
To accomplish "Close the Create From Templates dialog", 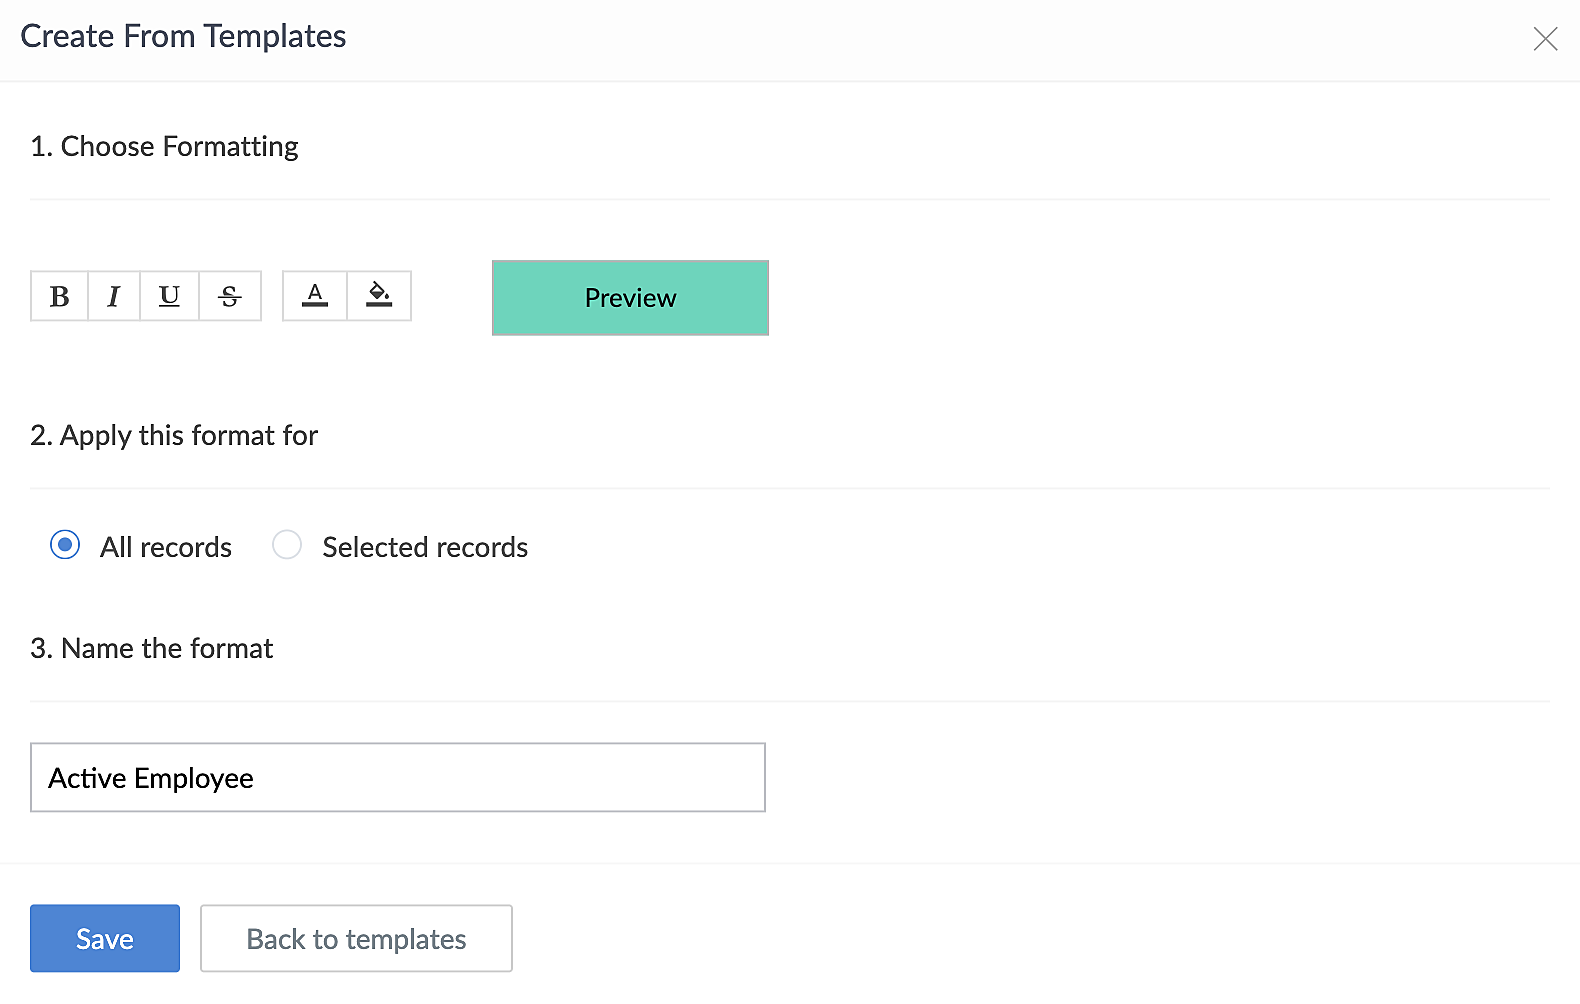I will [1545, 39].
